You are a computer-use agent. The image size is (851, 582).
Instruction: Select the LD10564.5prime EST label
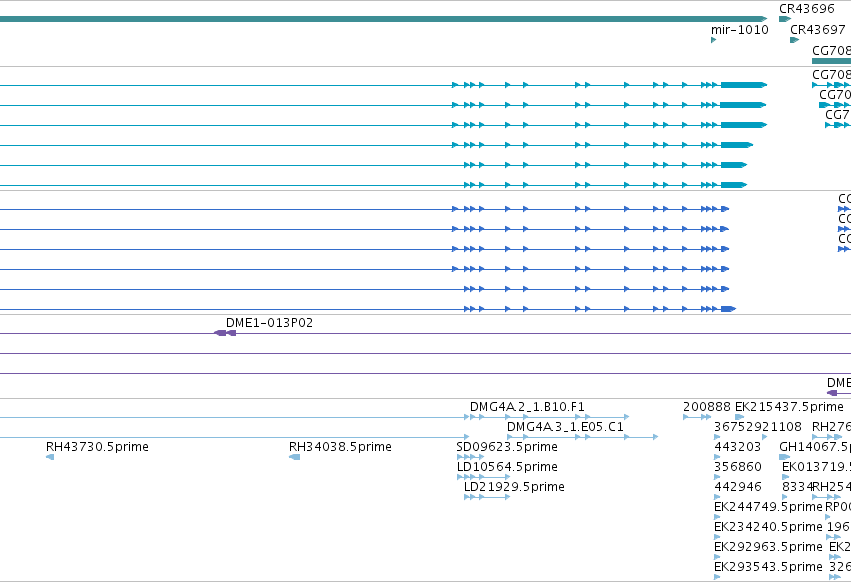point(507,467)
